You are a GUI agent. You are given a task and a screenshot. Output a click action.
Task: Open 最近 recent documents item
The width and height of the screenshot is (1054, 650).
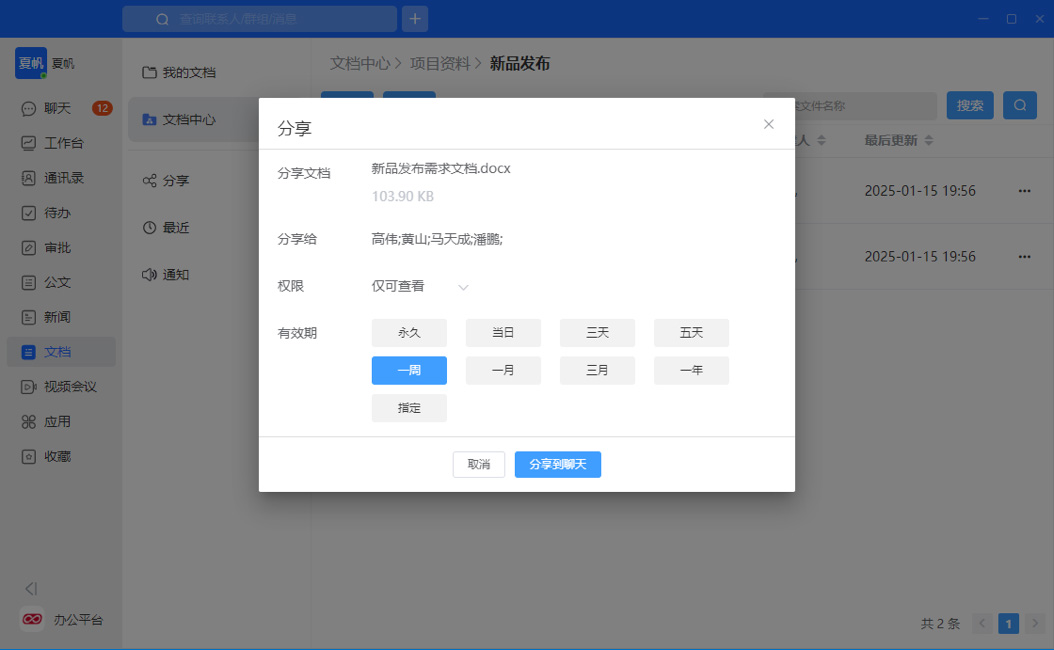pos(176,228)
